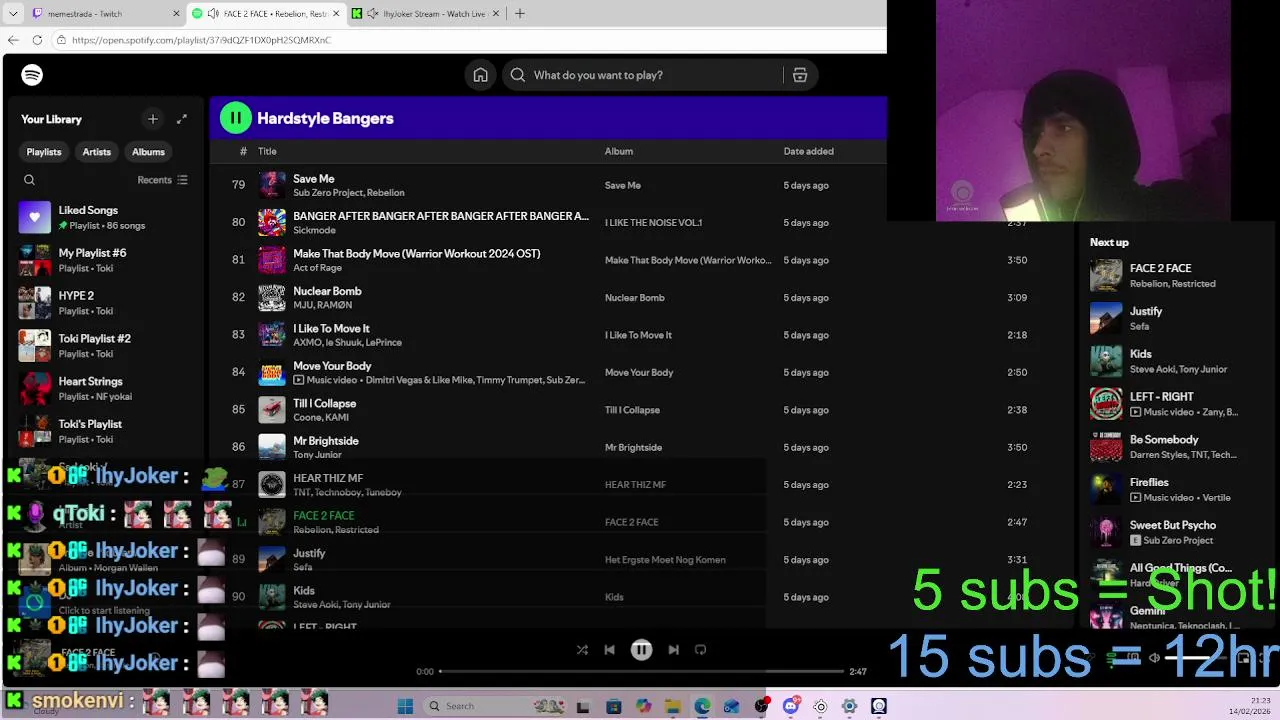
Task: Open Recents sort dropdown
Action: [x=162, y=180]
